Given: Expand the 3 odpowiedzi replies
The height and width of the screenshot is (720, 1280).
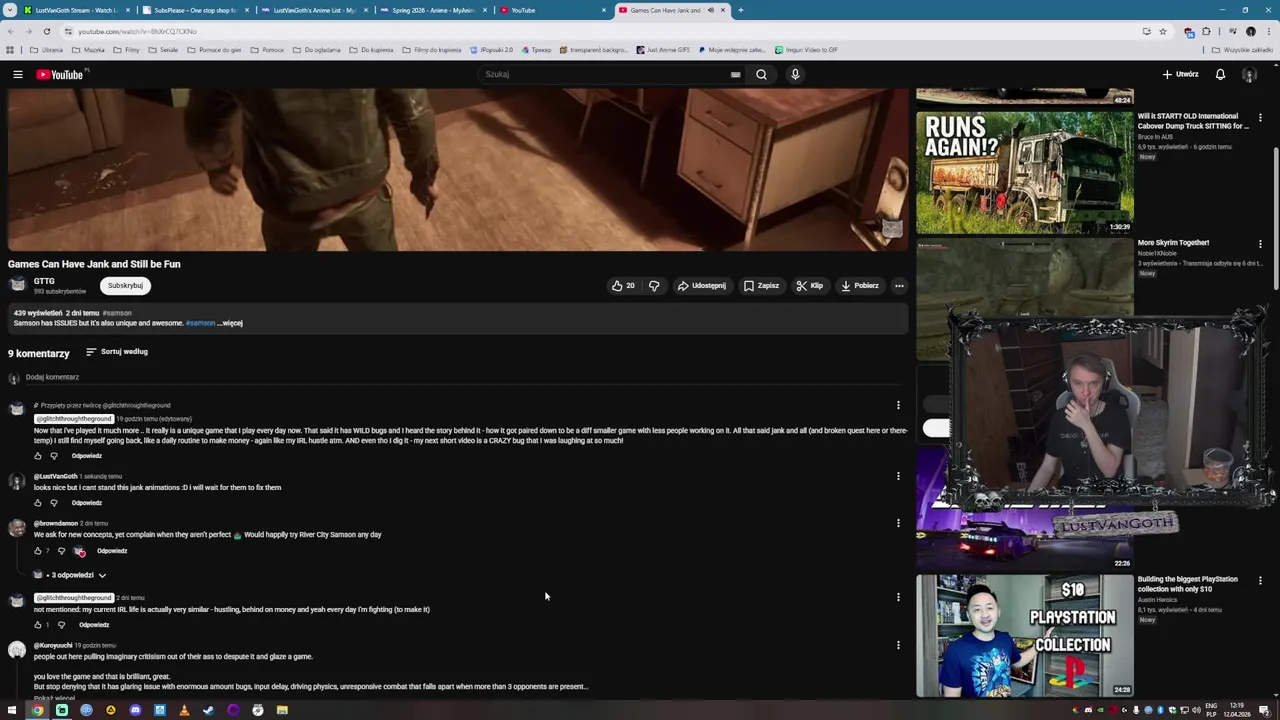Looking at the screenshot, I should (x=70, y=575).
